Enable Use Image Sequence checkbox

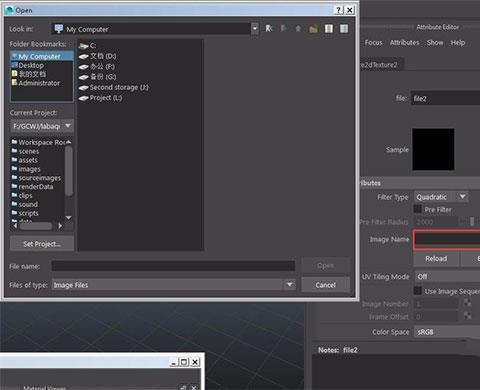[x=418, y=290]
